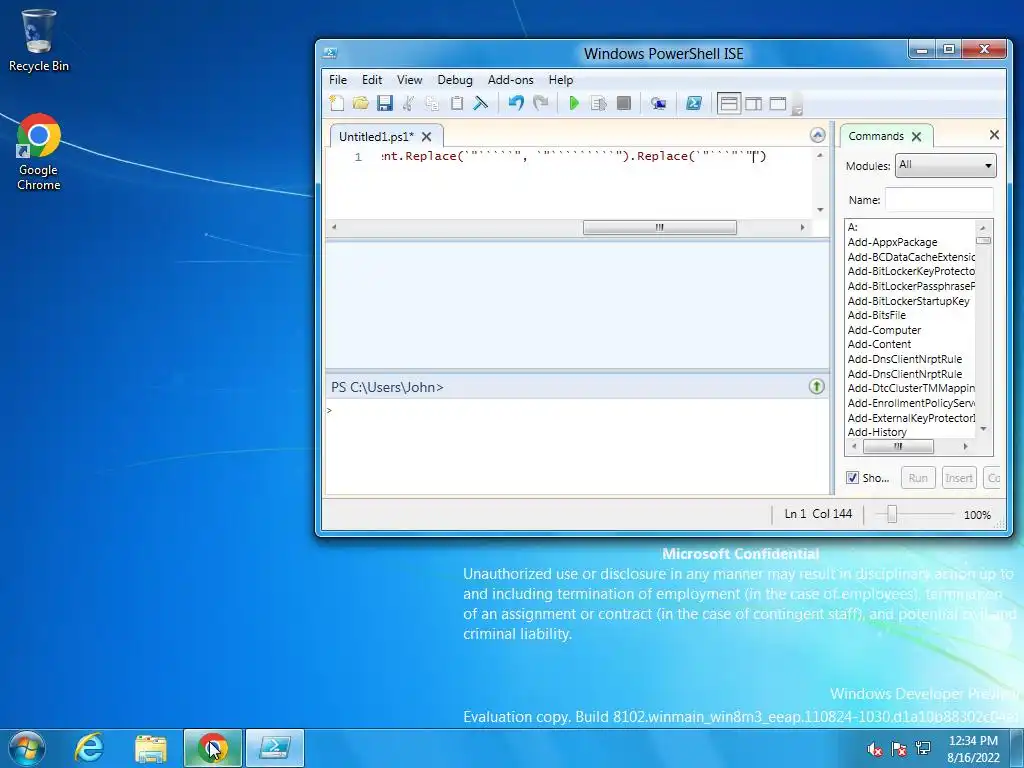
Task: Collapse the script pane with the up-arrow circle
Action: [817, 135]
